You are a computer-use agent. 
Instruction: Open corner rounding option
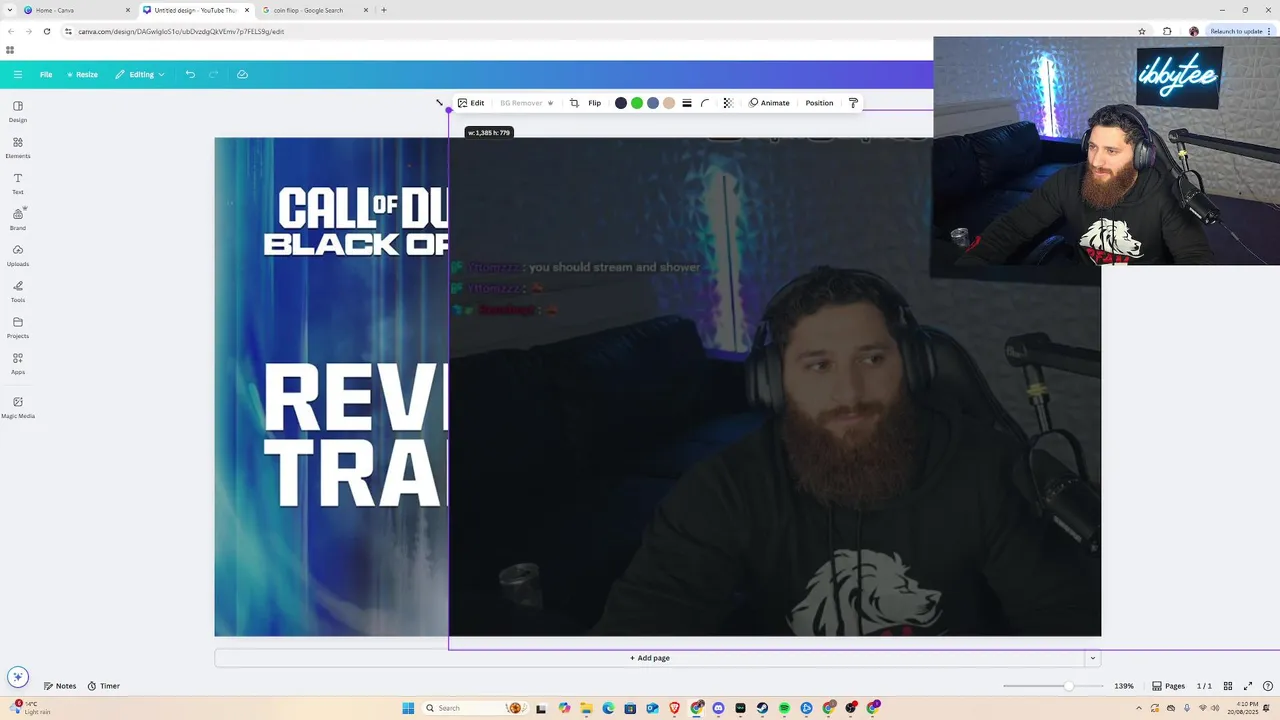[705, 103]
